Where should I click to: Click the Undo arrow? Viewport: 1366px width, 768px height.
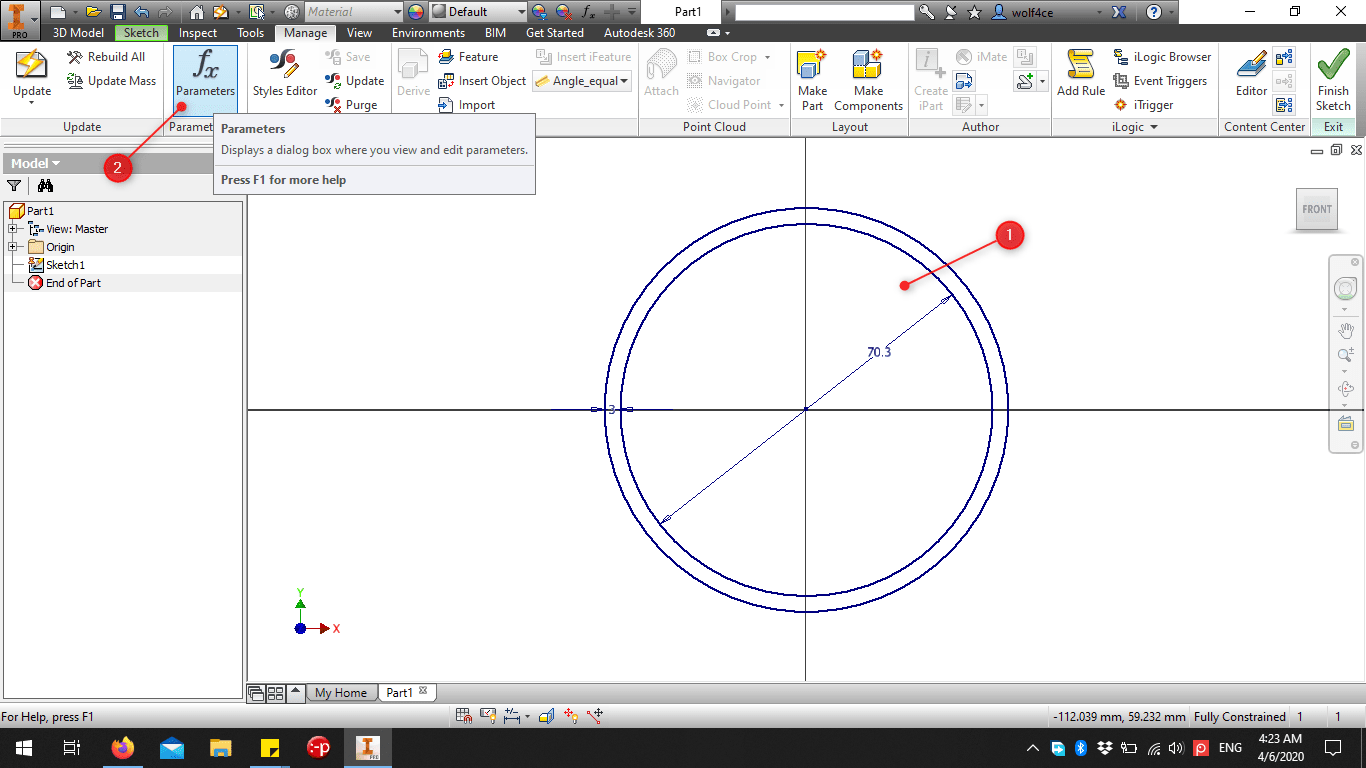pos(141,12)
